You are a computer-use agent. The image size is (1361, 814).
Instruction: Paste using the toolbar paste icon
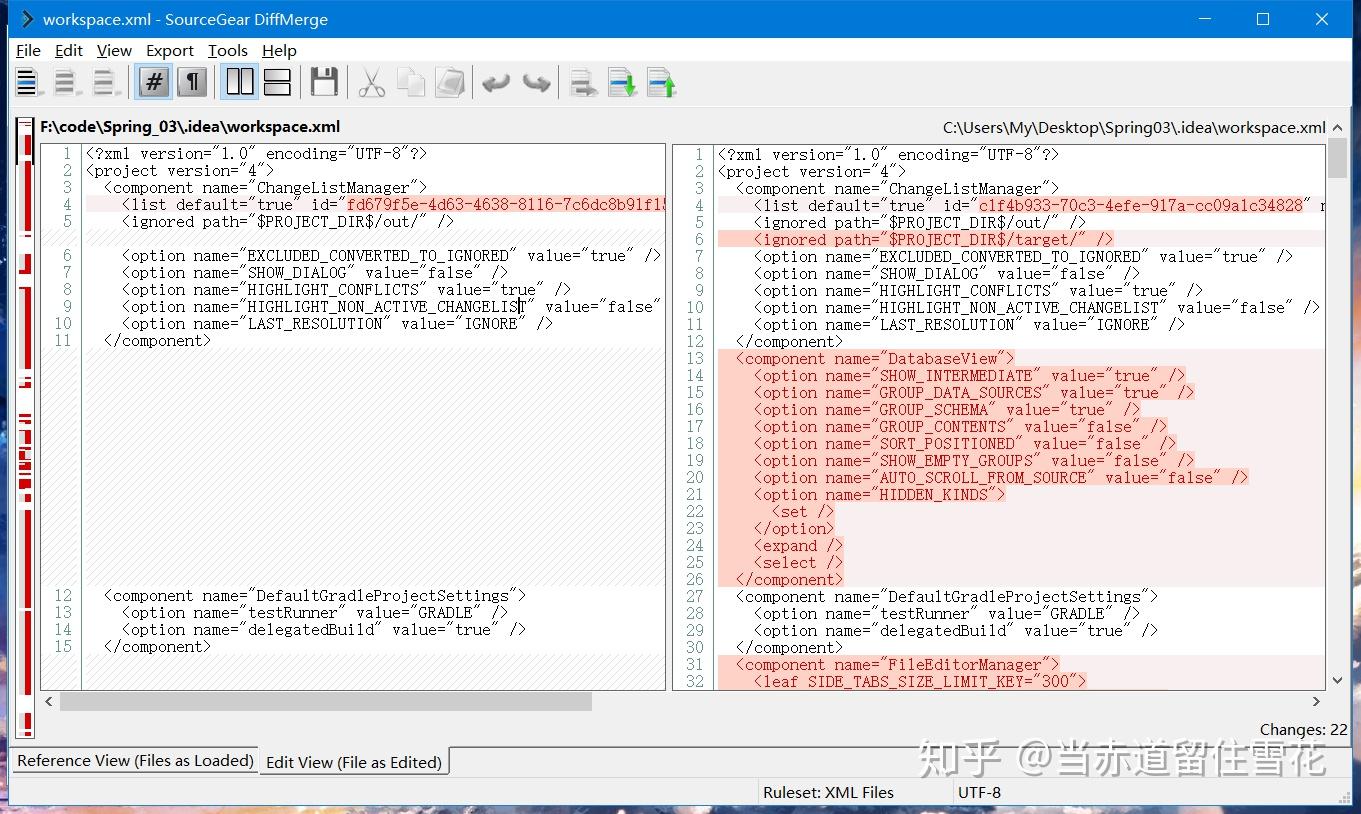[x=450, y=82]
